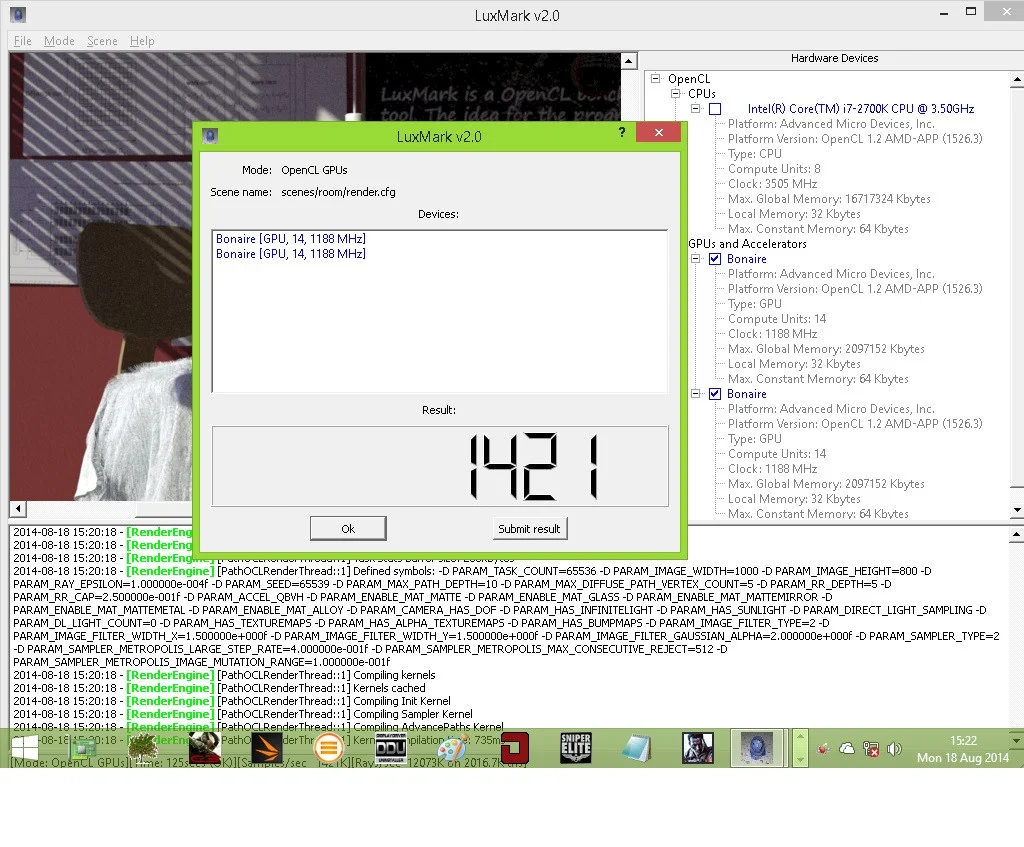Open the Sniper Elite taskbar icon

point(575,748)
